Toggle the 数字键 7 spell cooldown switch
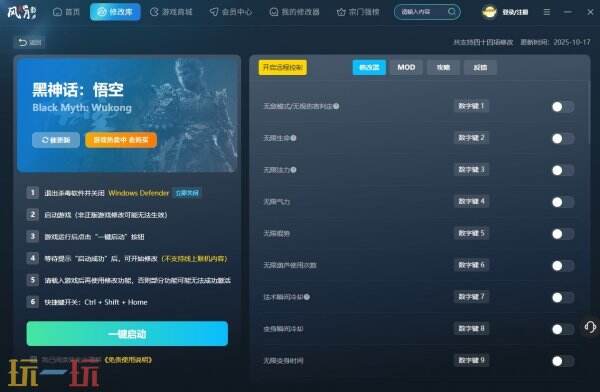Screen dimensions: 600x392 [x=562, y=297]
